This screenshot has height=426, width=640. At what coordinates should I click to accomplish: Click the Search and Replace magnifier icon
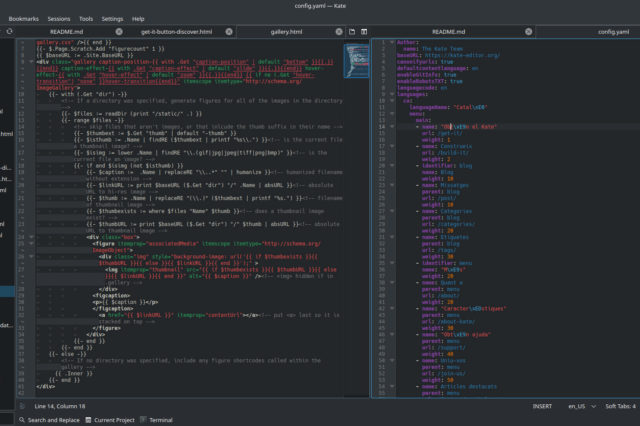click(x=22, y=420)
